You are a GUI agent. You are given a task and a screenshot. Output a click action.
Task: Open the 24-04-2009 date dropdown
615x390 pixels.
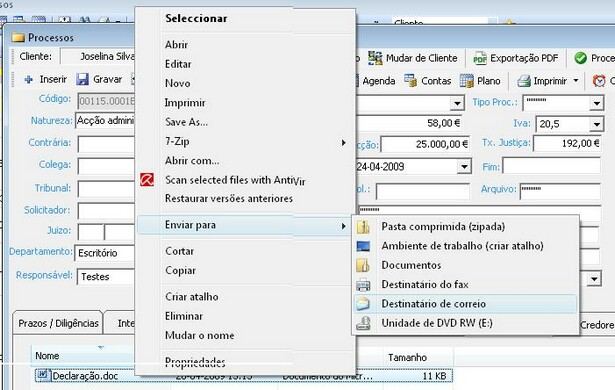[464, 166]
